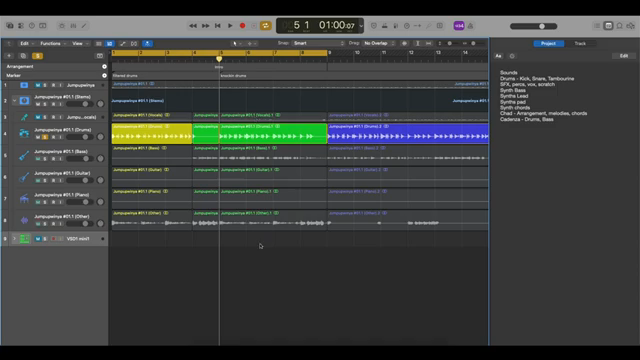Toggle the yellow global Solo button
This screenshot has width=640, height=360.
coord(38,56)
